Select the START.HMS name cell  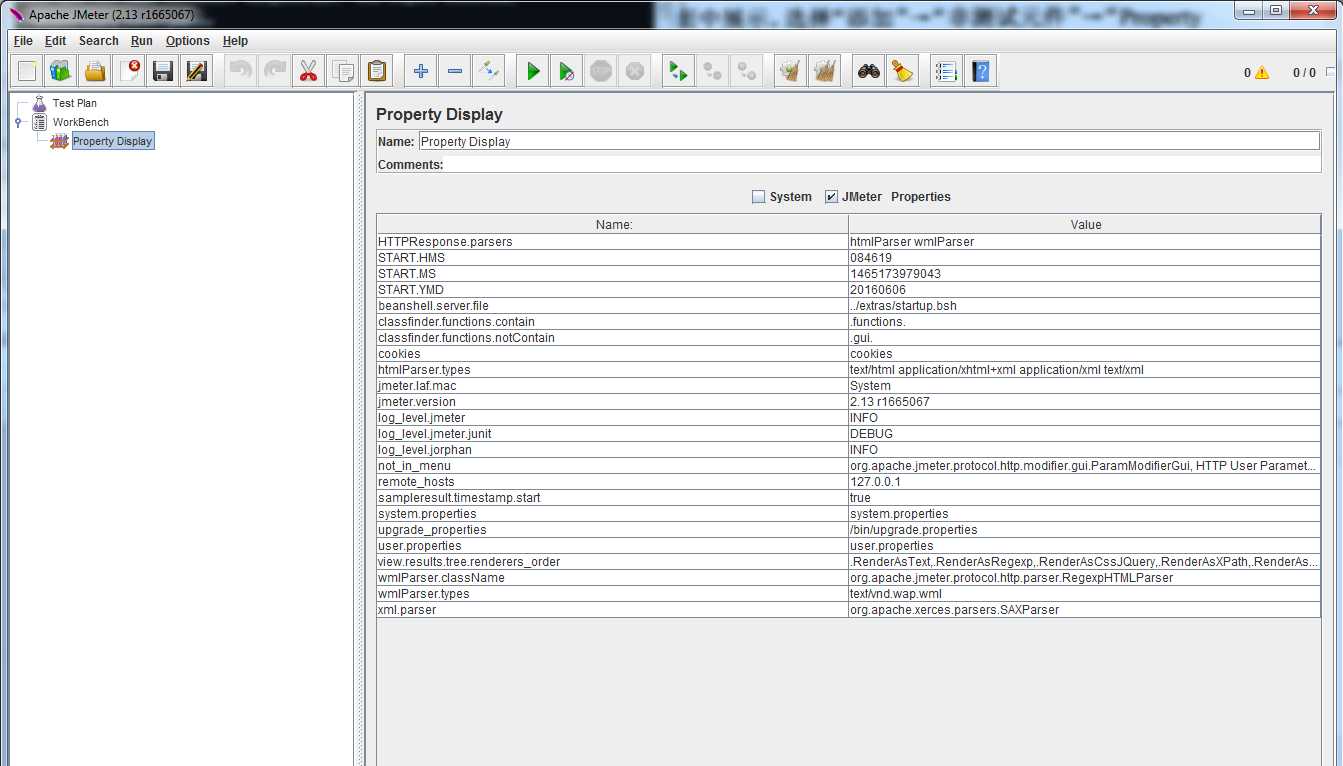612,258
